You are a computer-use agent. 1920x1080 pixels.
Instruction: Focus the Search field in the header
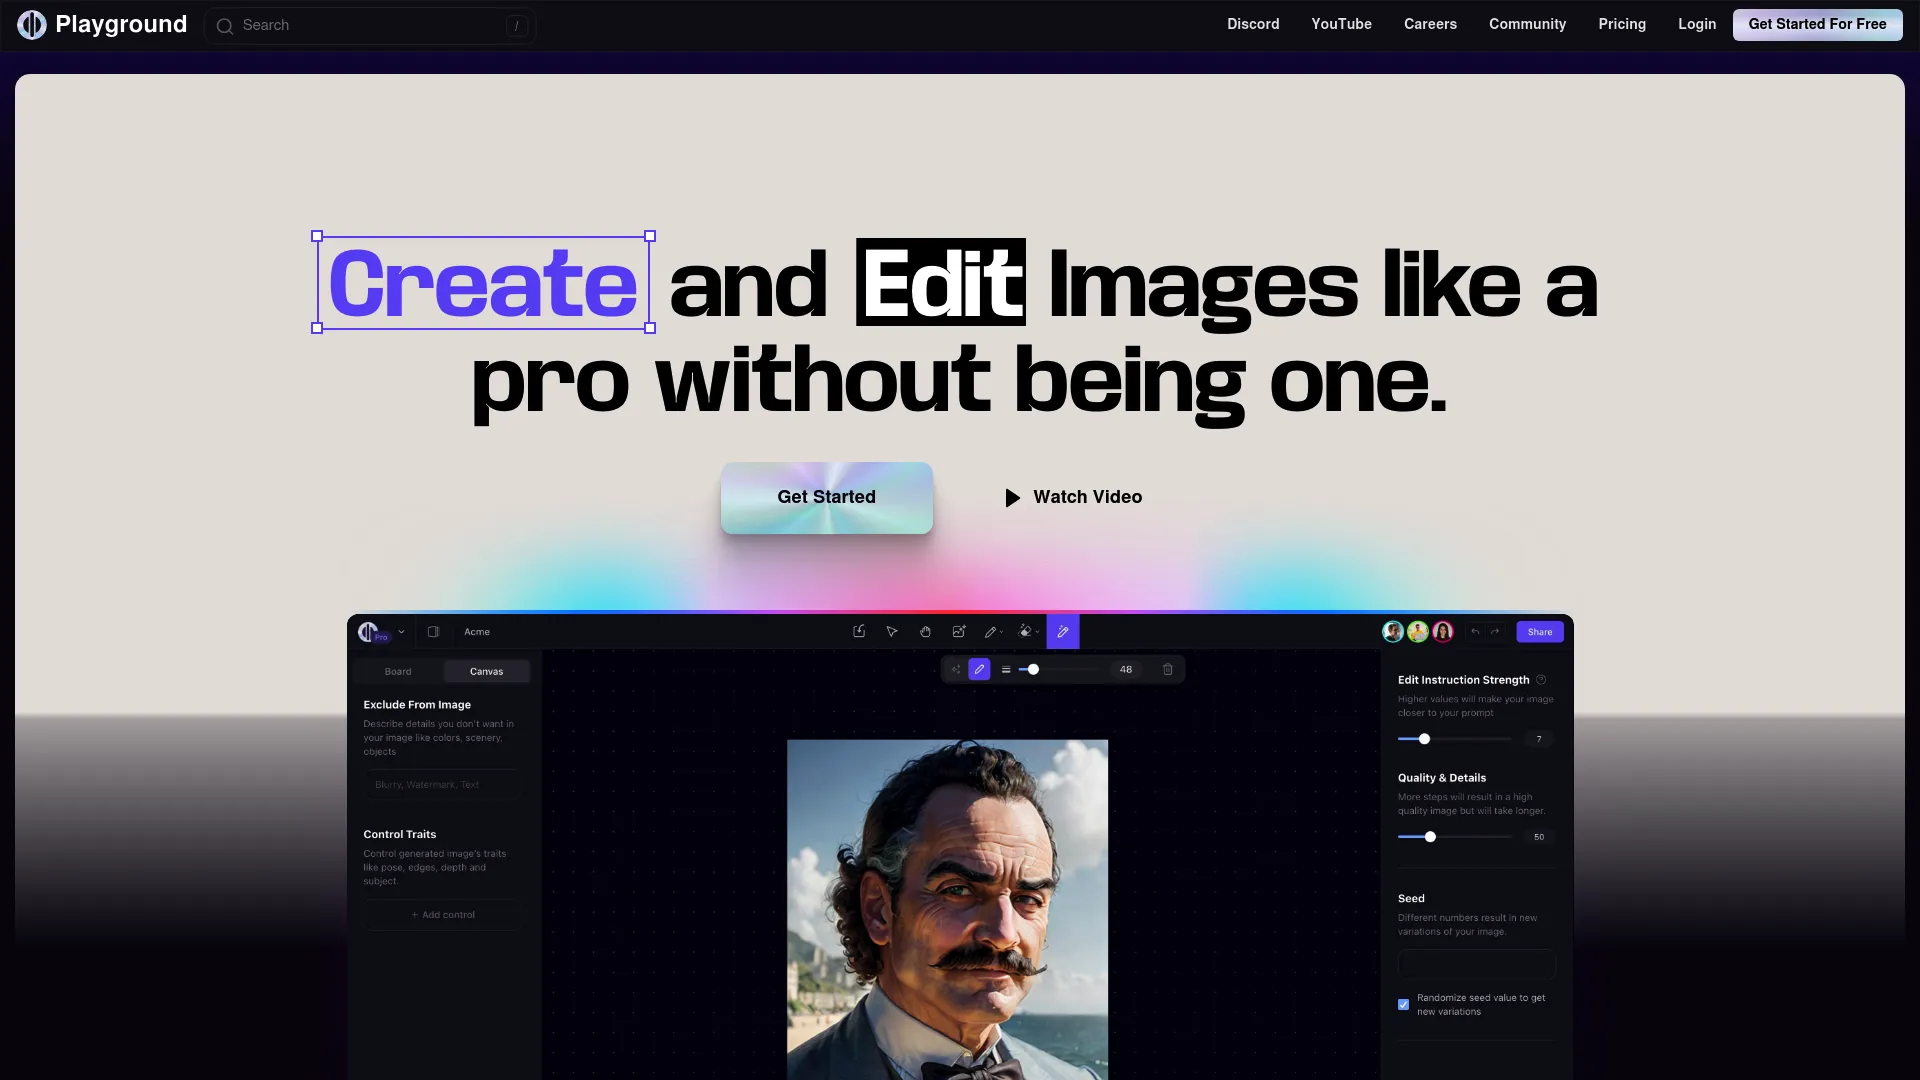[370, 26]
